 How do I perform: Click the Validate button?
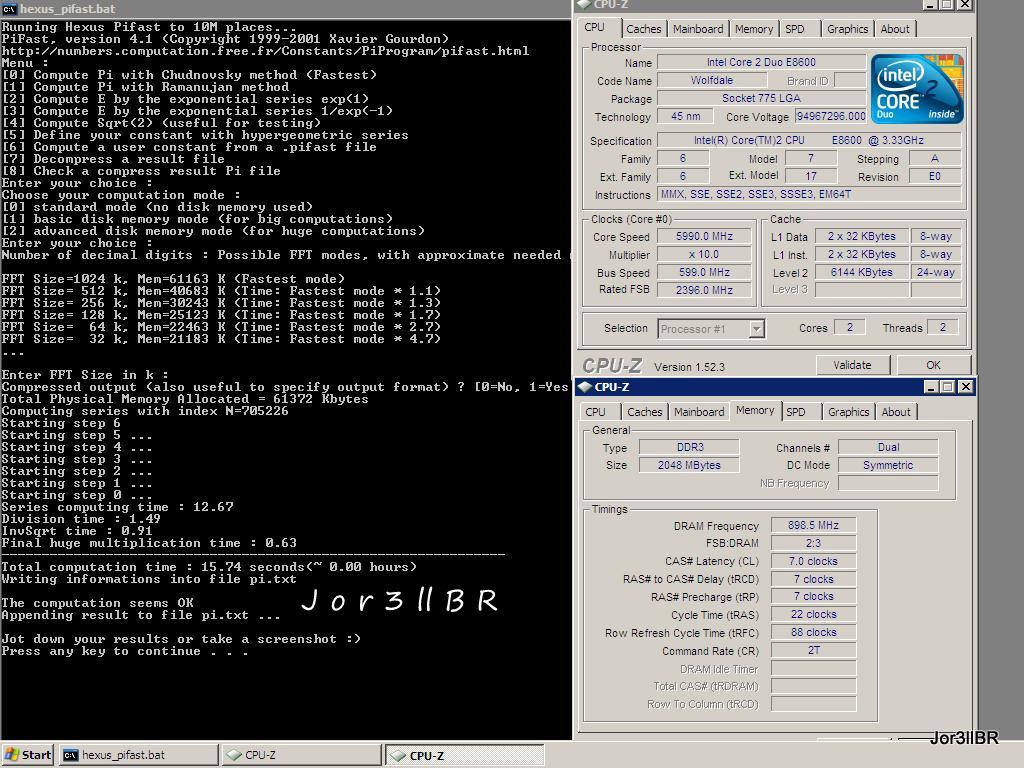(x=852, y=365)
